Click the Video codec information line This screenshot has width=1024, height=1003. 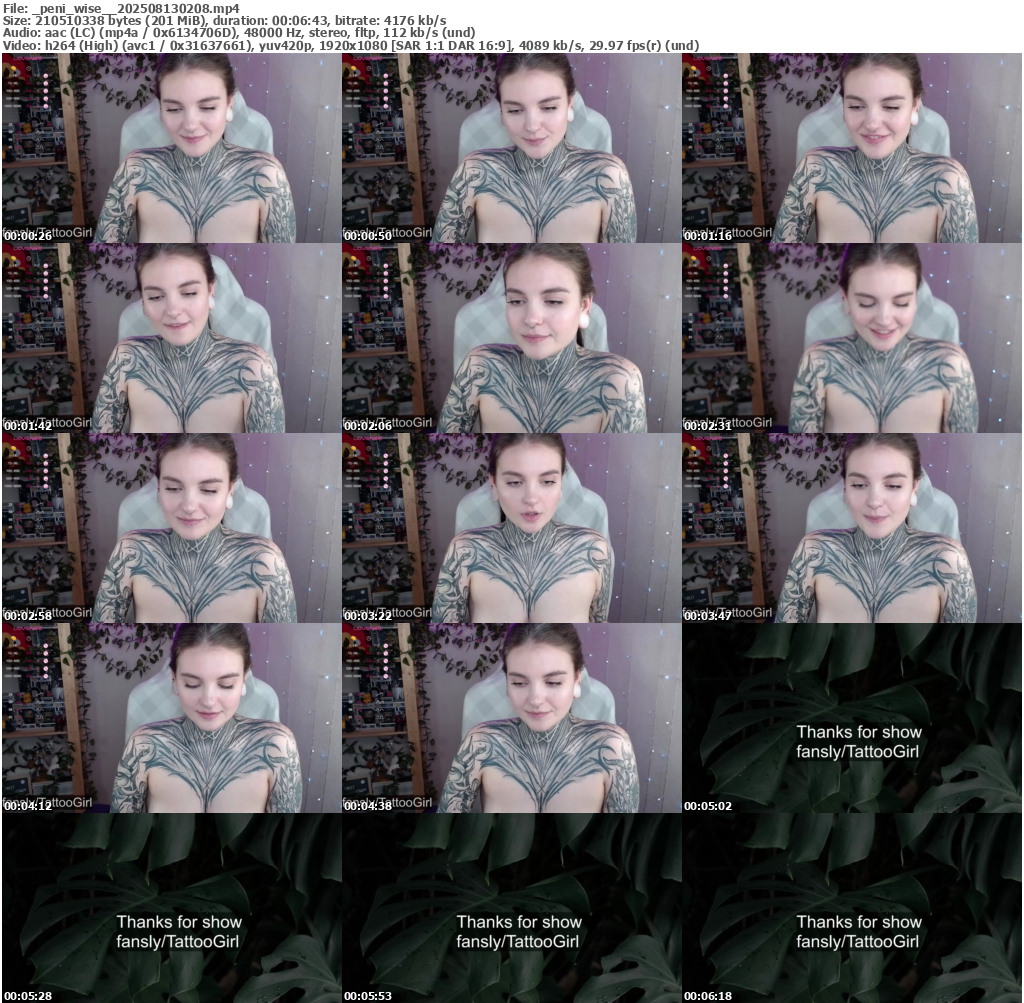(351, 46)
